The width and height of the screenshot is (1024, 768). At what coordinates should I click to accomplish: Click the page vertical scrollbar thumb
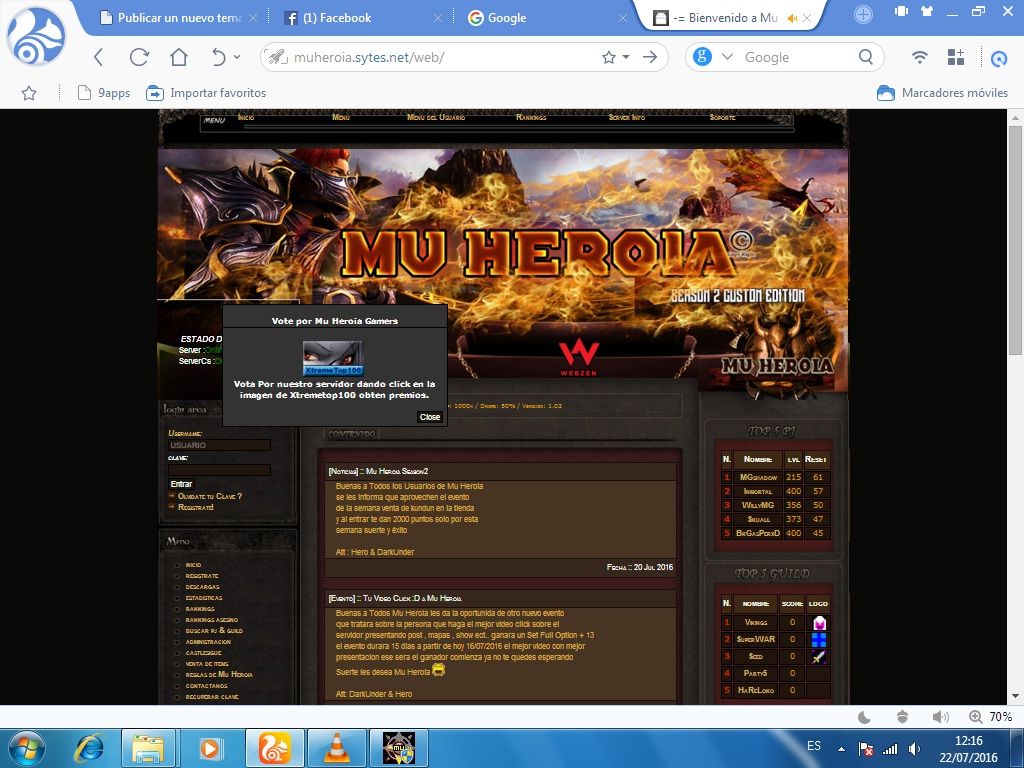(1015, 240)
